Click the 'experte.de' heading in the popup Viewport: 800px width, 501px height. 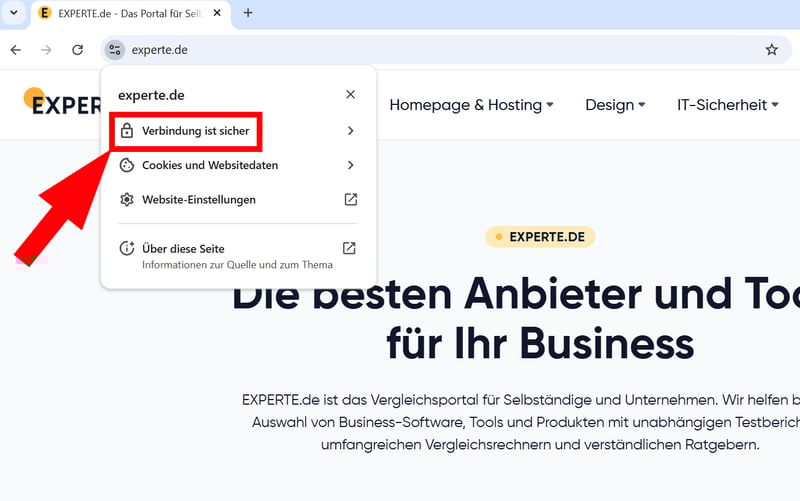(151, 95)
